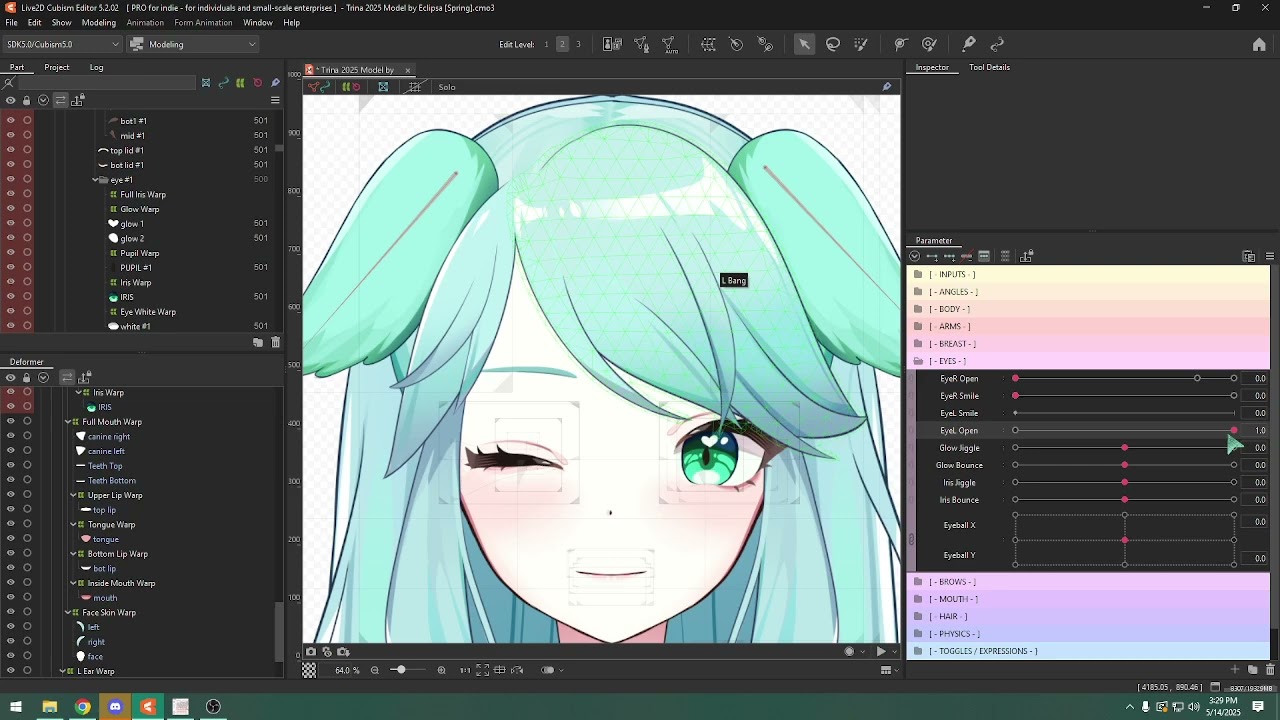
Task: Click zoom out magnifier icon
Action: click(375, 670)
